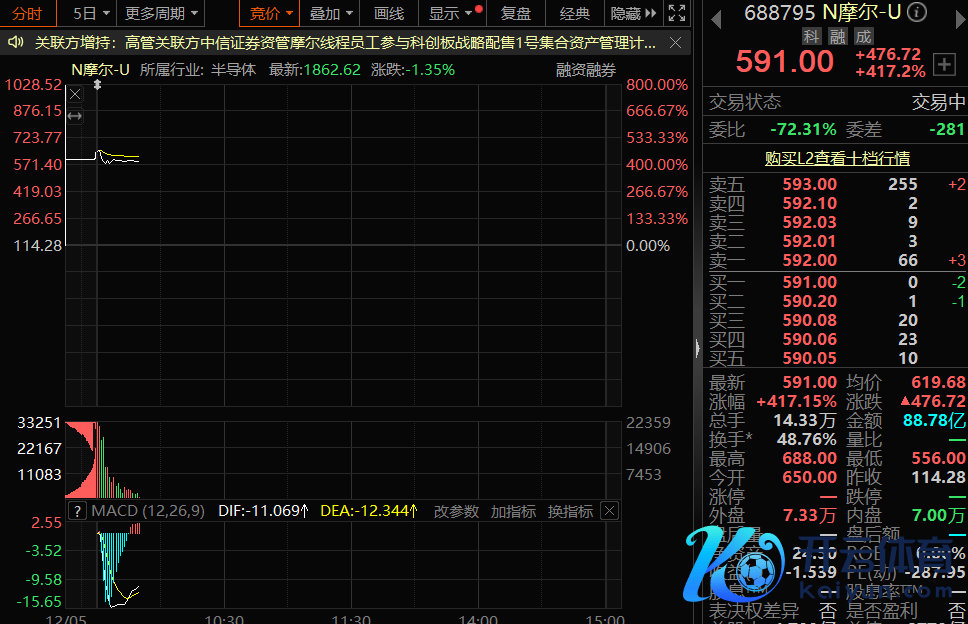The height and width of the screenshot is (624, 968).
Task: Close the MACD indicator panel
Action: 608,511
